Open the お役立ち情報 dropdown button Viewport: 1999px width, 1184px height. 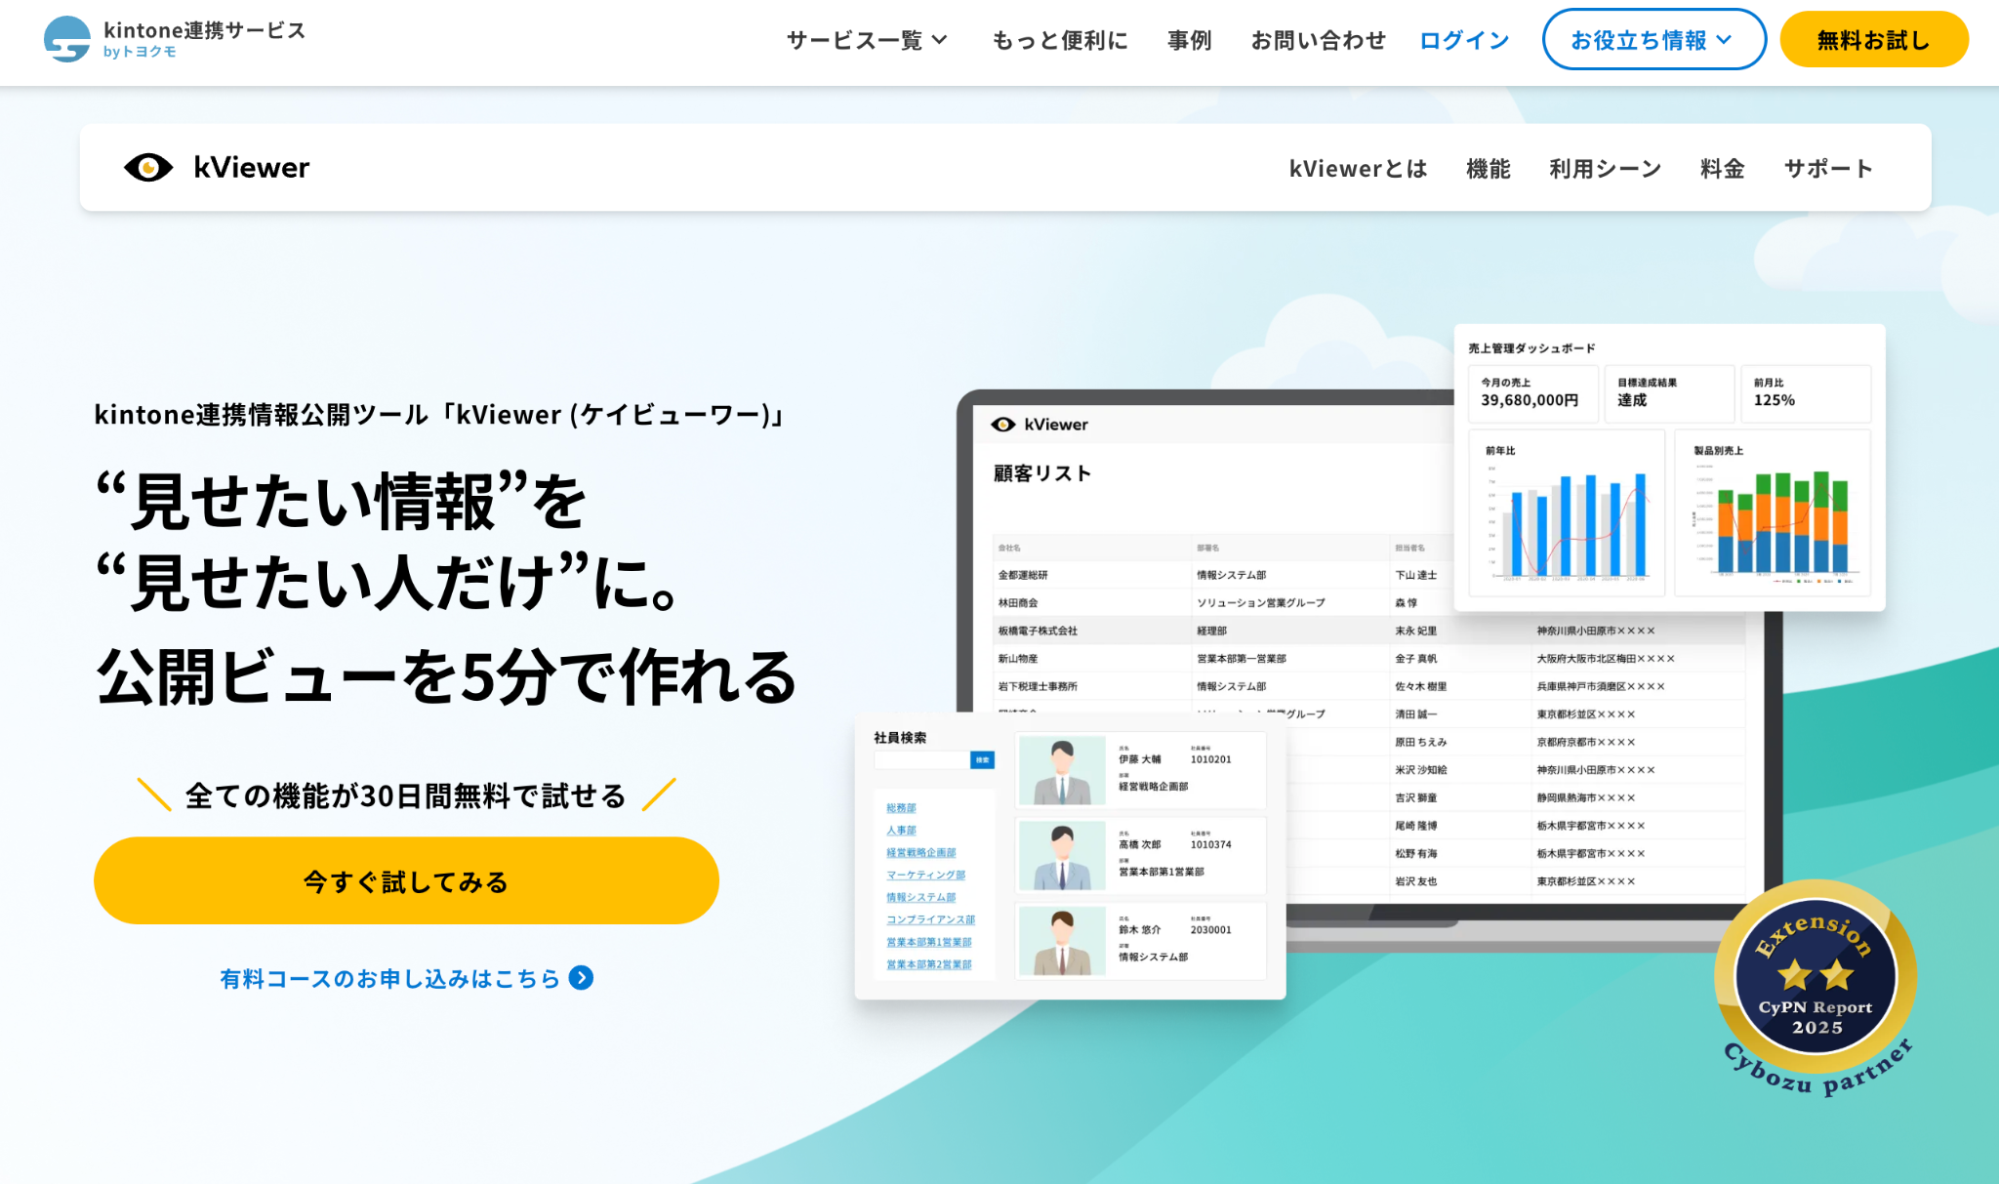click(x=1653, y=40)
